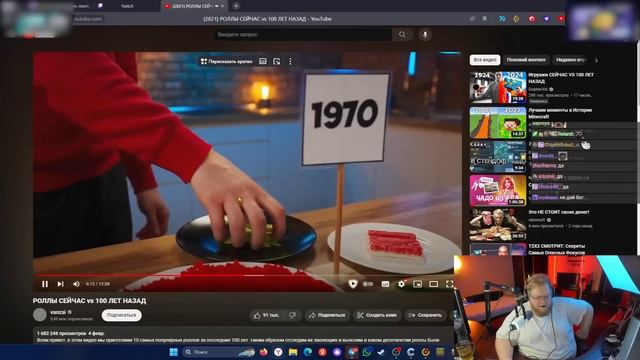Share the video via 'Поделиться'
The width and height of the screenshot is (640, 360).
click(327, 315)
